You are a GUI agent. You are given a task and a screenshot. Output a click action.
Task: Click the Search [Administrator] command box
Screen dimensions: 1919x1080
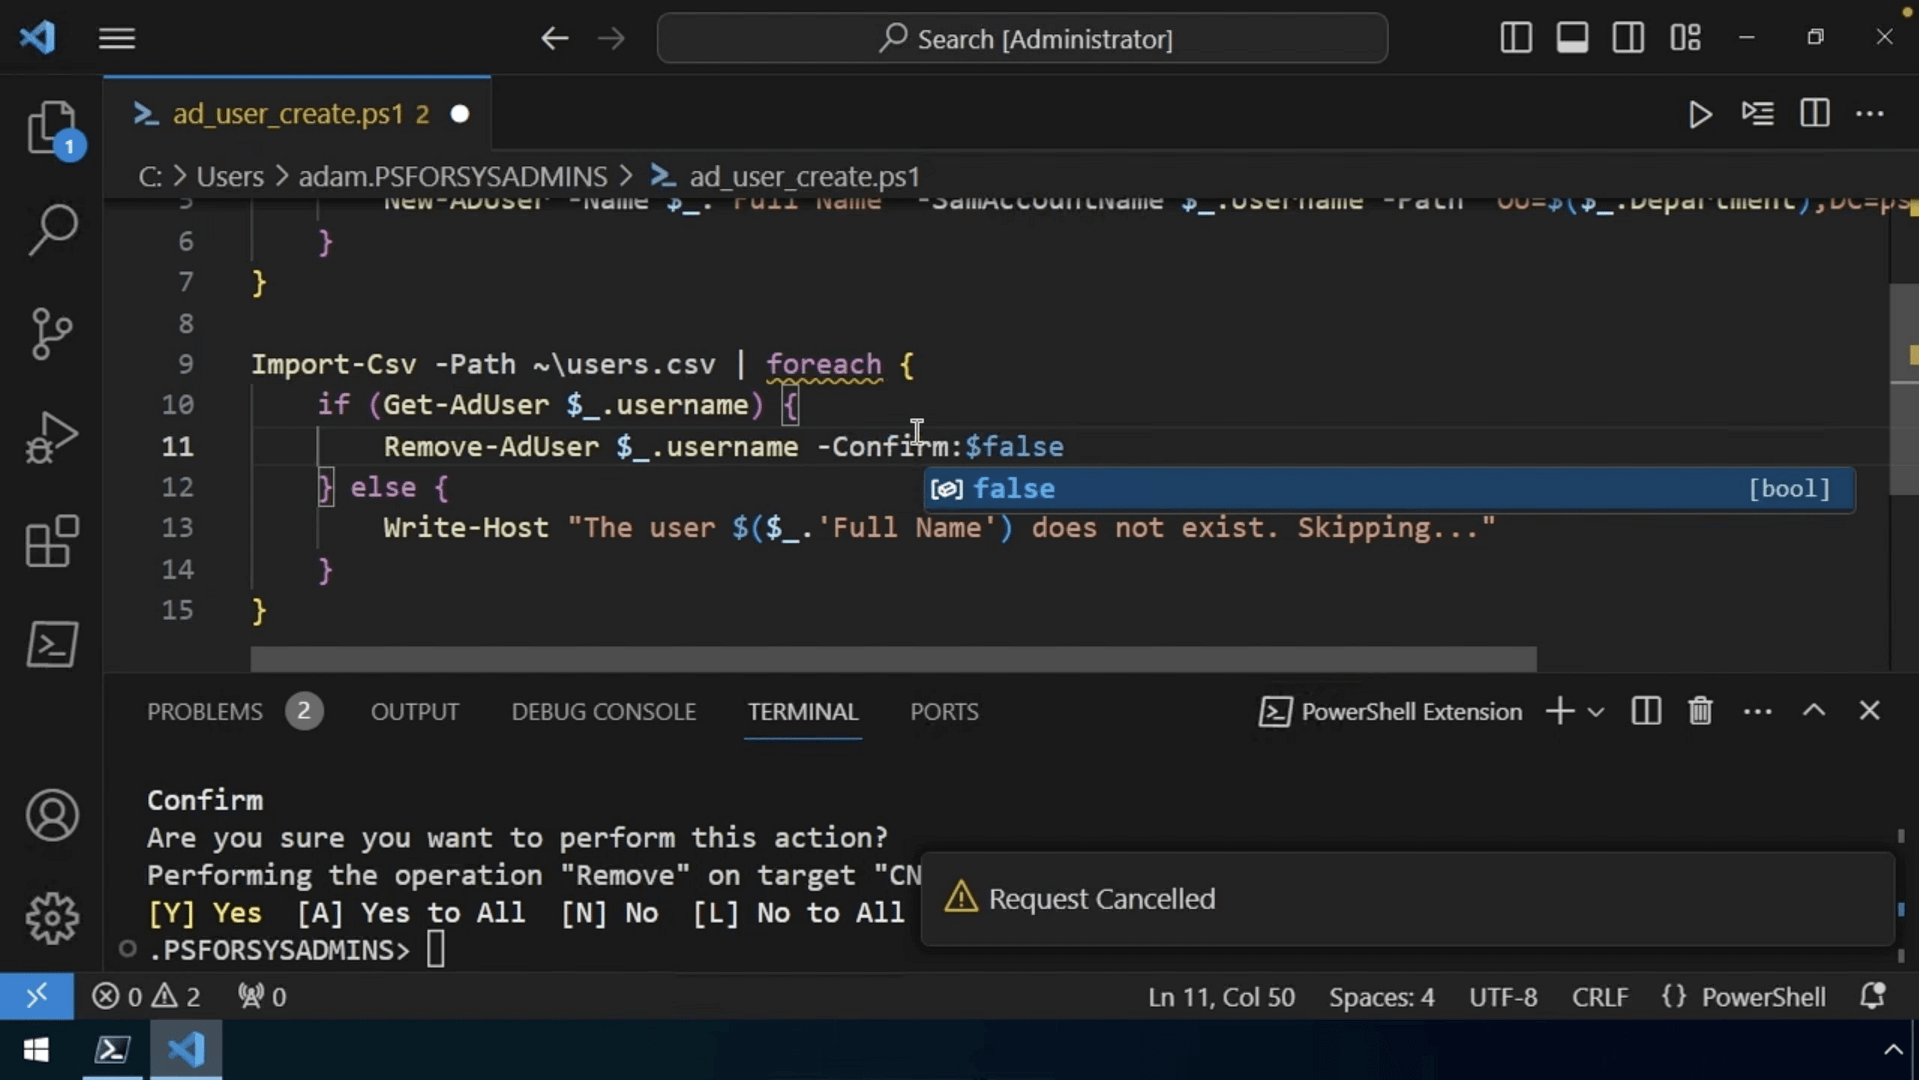(x=1022, y=38)
